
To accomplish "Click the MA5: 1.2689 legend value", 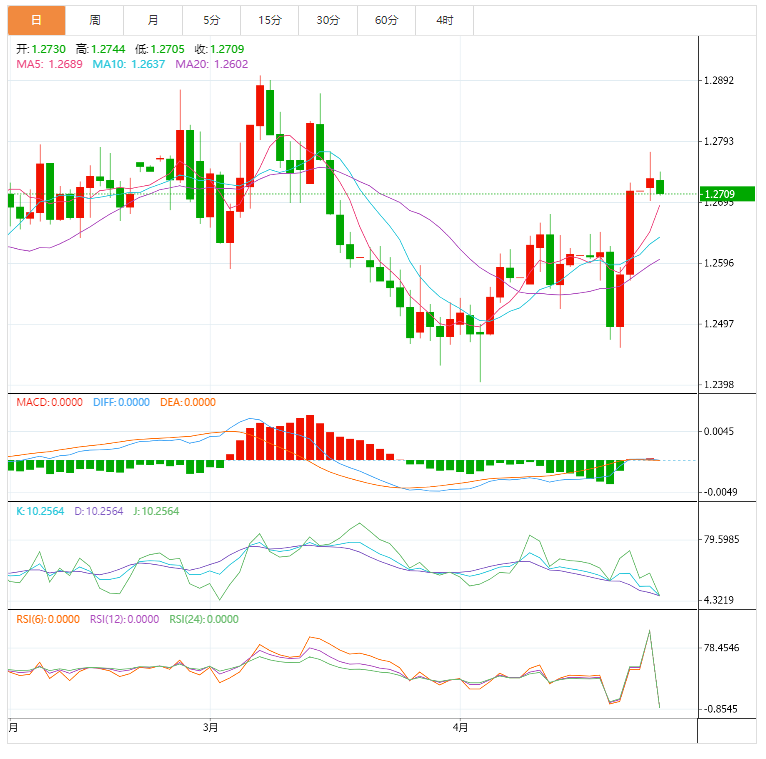I will pyautogui.click(x=49, y=64).
